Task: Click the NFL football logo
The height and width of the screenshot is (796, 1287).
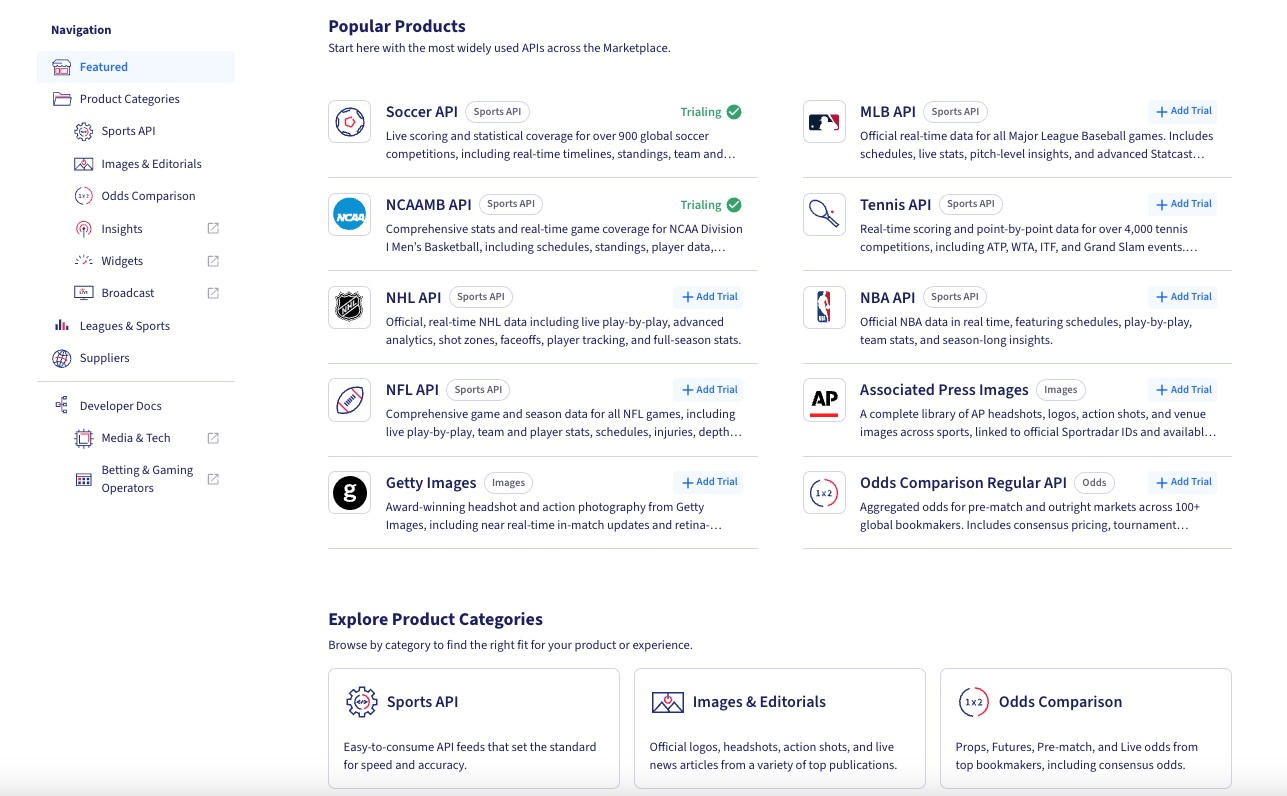Action: [350, 400]
